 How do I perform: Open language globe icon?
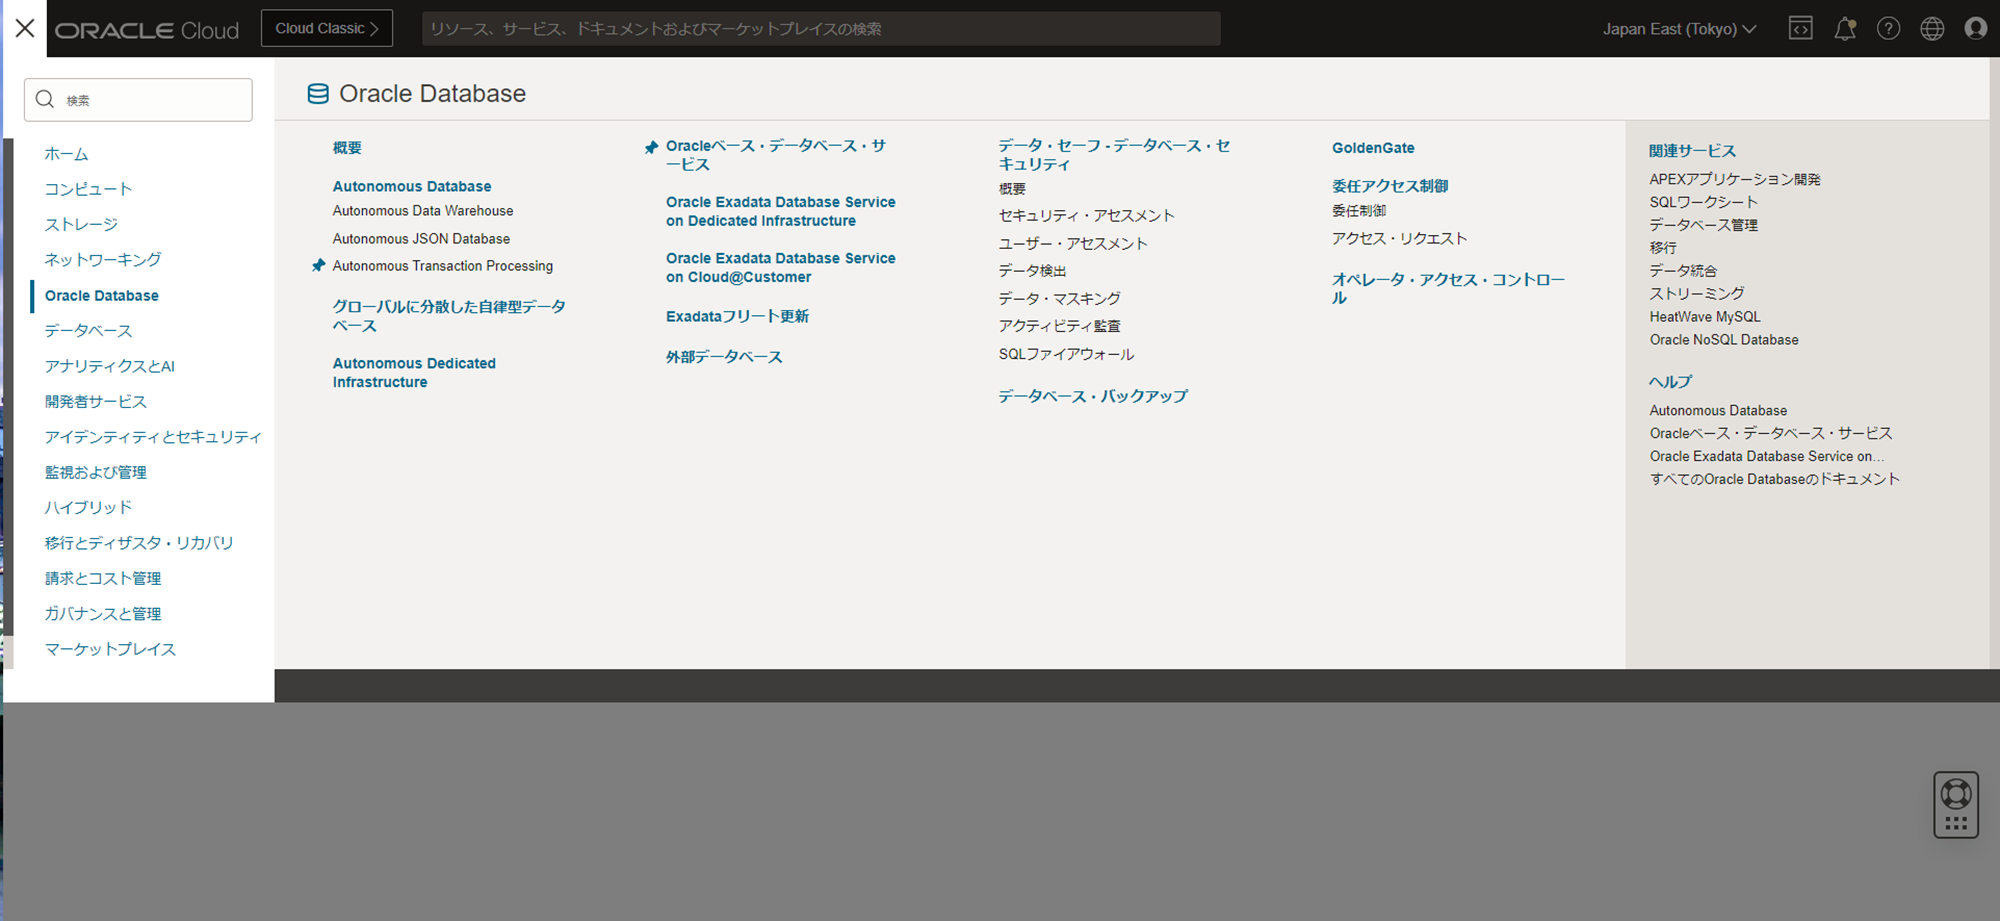click(x=1932, y=28)
